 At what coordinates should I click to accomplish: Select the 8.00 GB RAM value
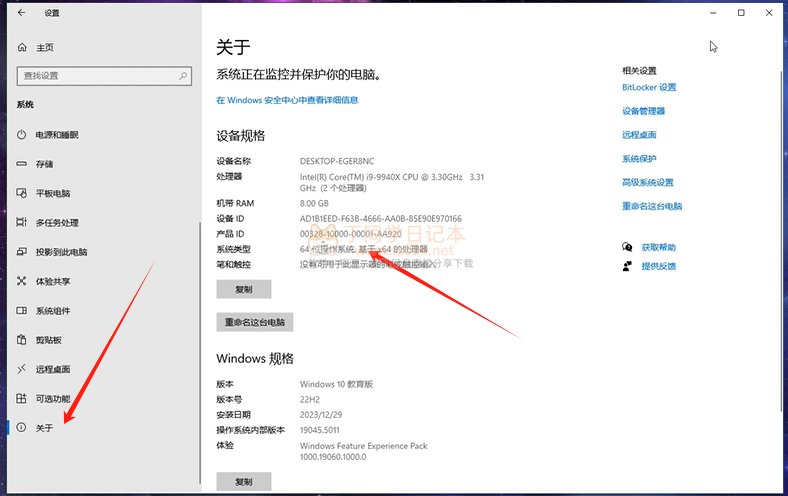click(314, 204)
